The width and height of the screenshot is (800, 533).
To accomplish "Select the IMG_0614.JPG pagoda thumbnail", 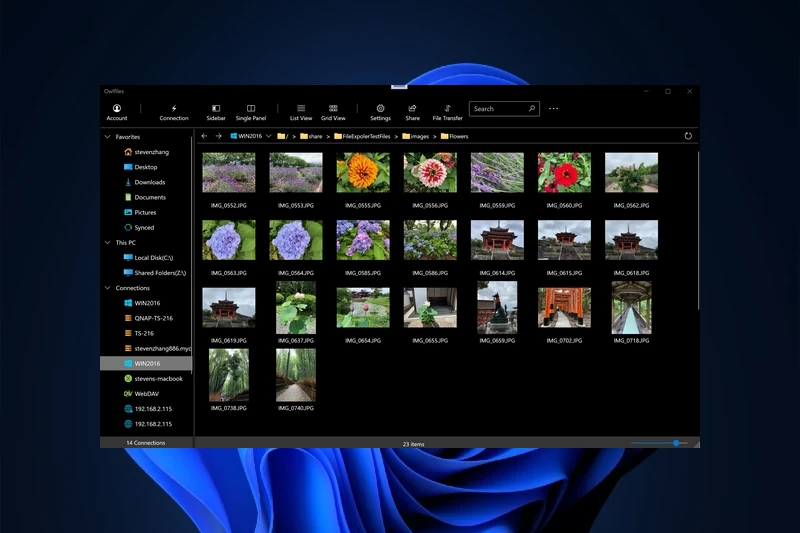I will (x=497, y=240).
